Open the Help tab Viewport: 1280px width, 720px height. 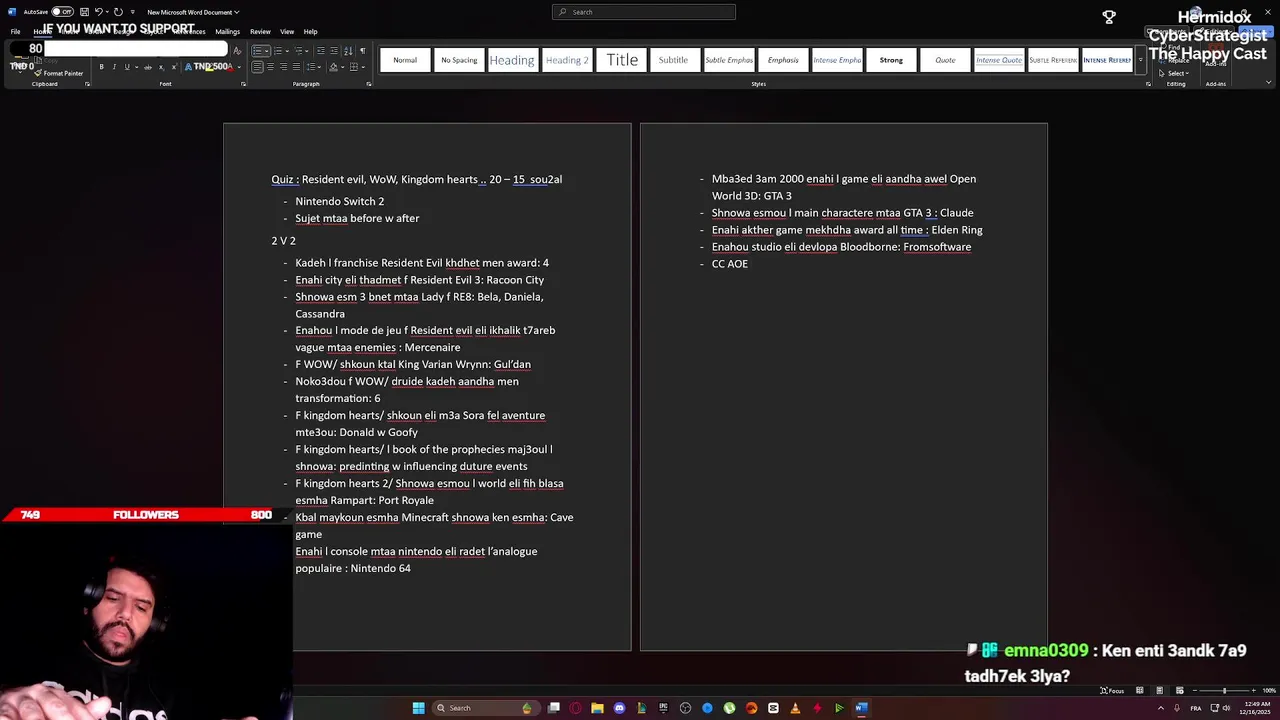pyautogui.click(x=311, y=31)
